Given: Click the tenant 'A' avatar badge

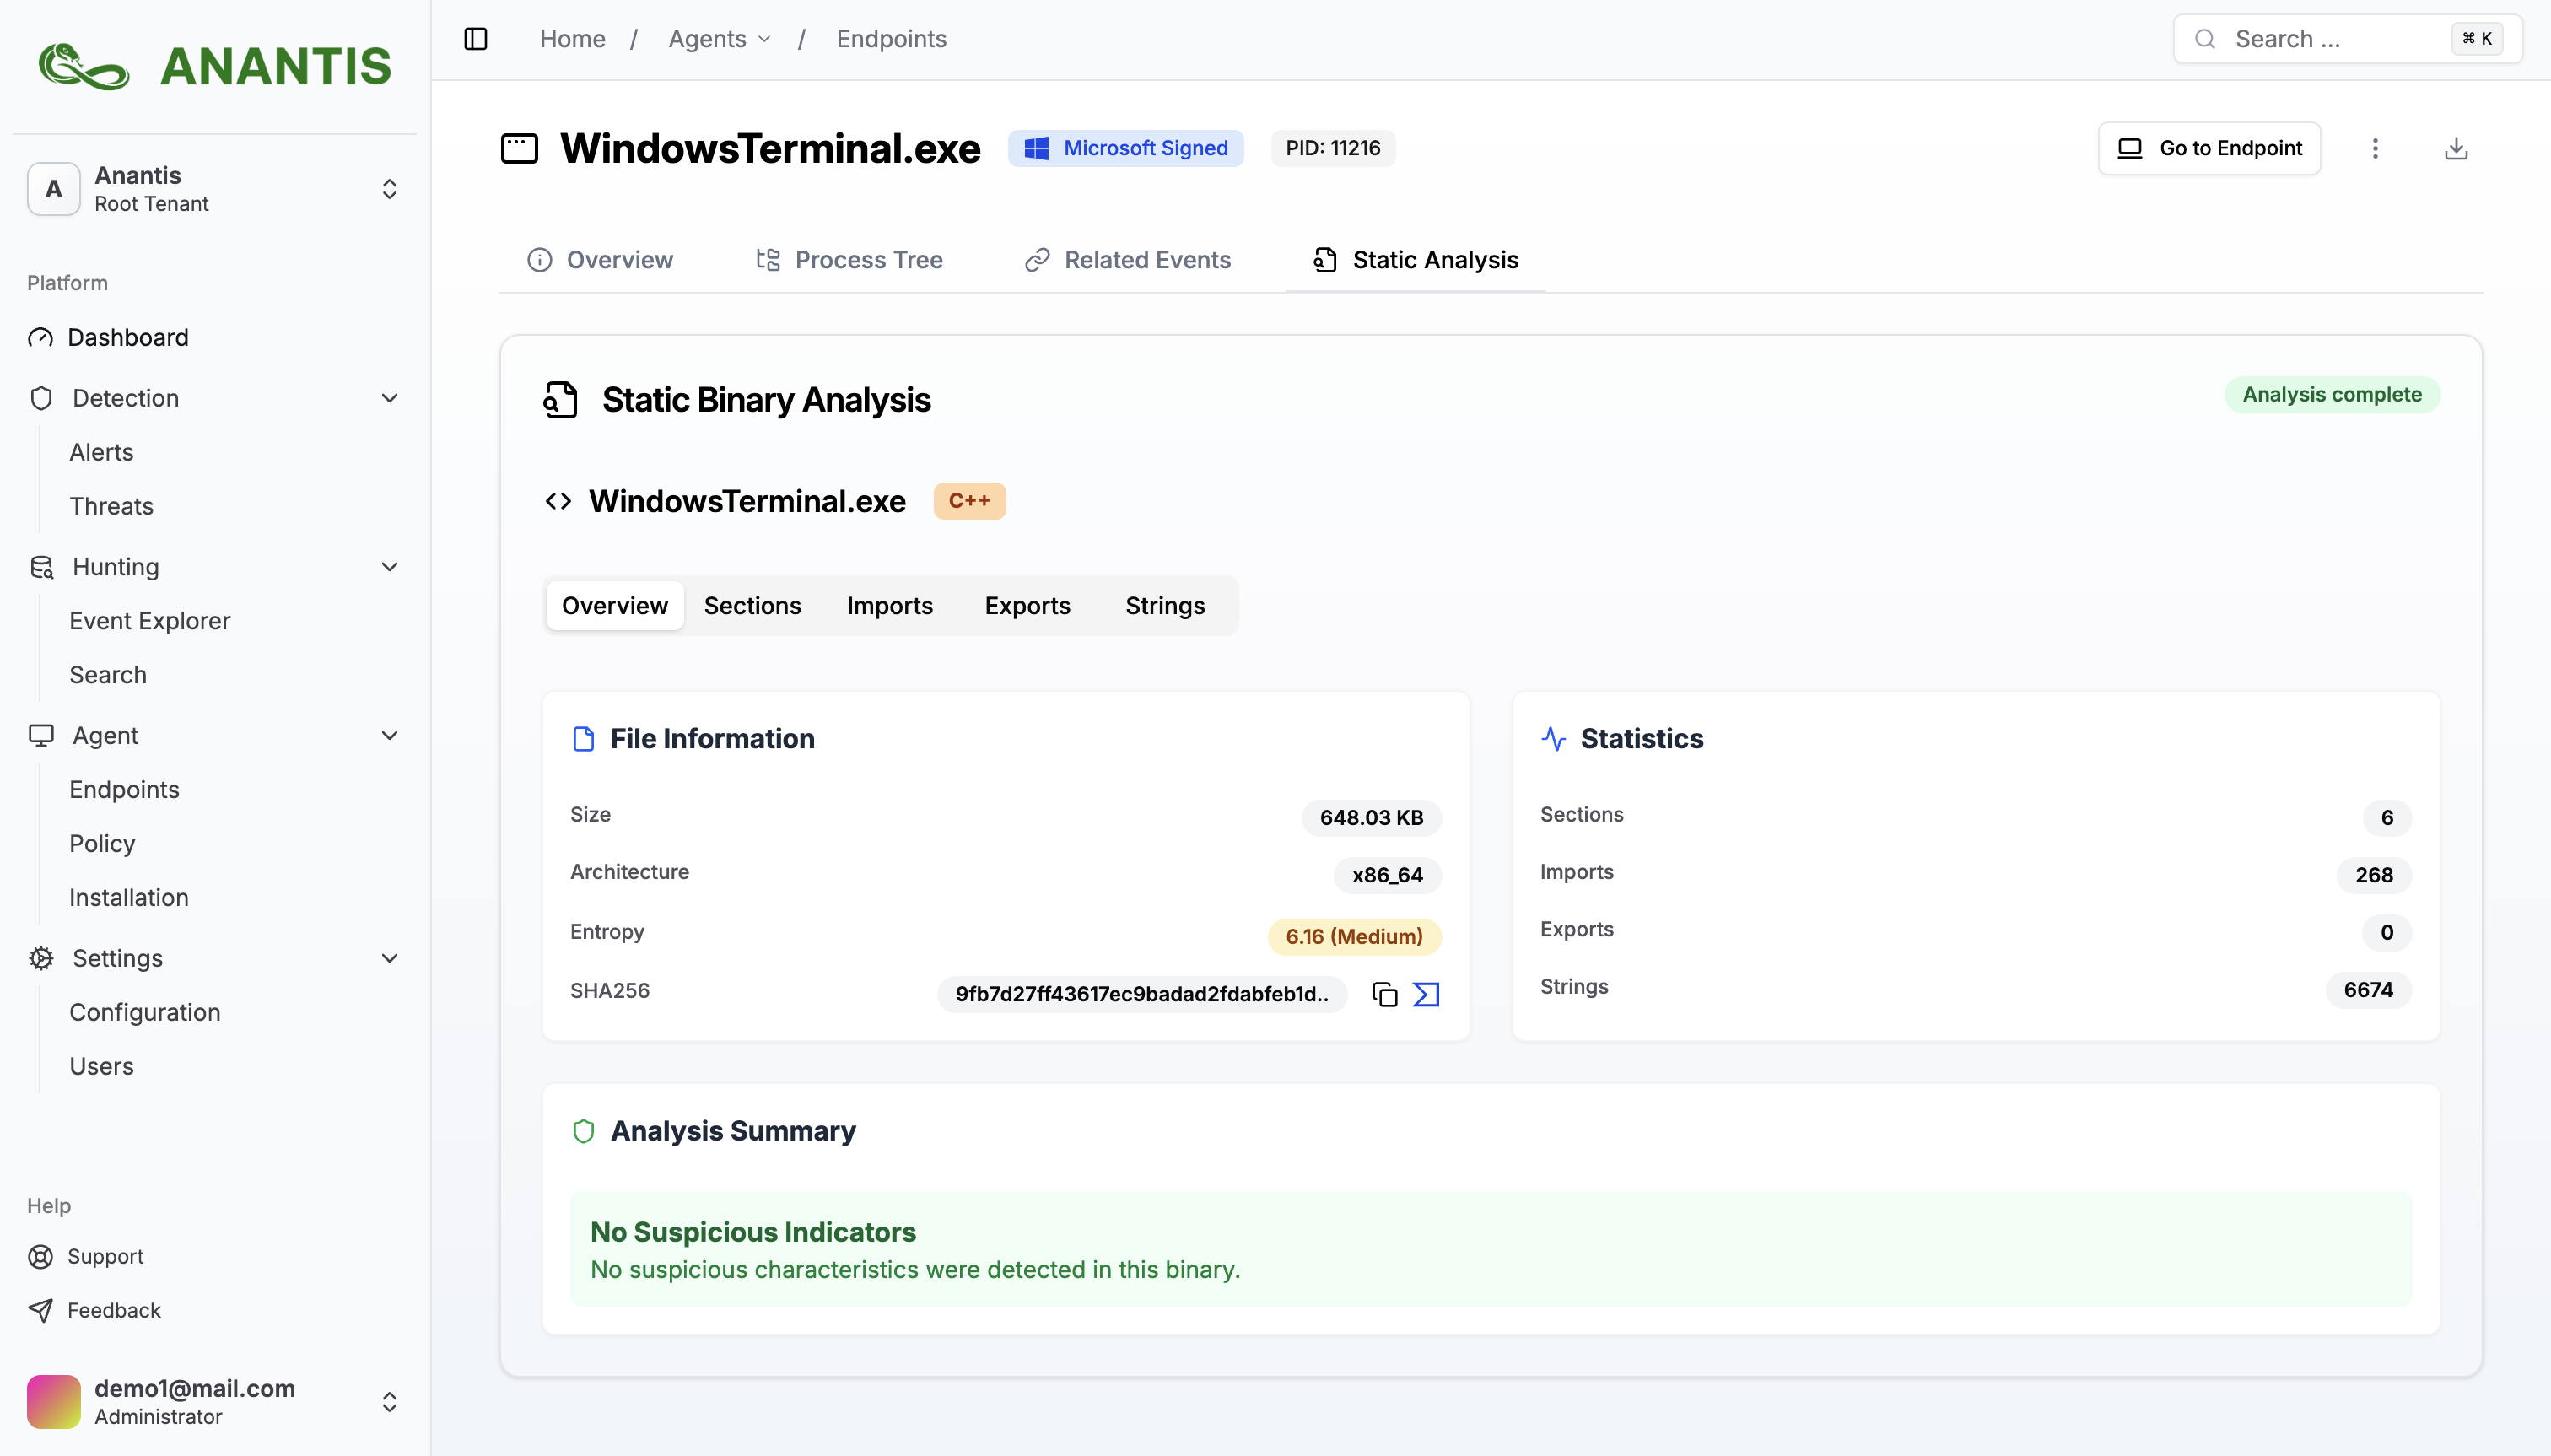Looking at the screenshot, I should [x=54, y=189].
